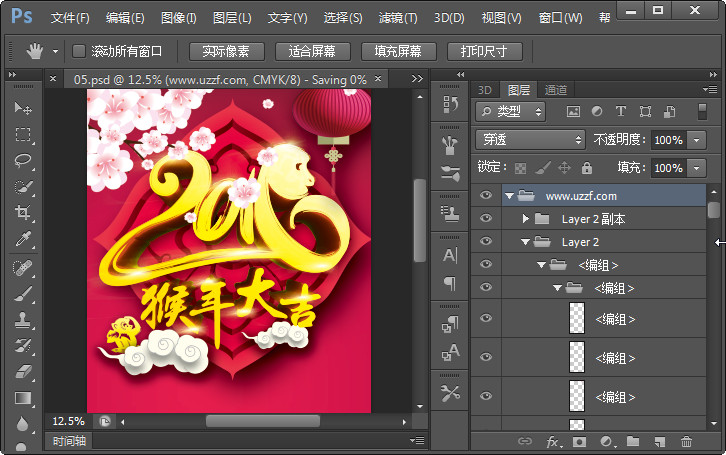
Task: Open the Clone Source panel icon
Action: click(450, 213)
